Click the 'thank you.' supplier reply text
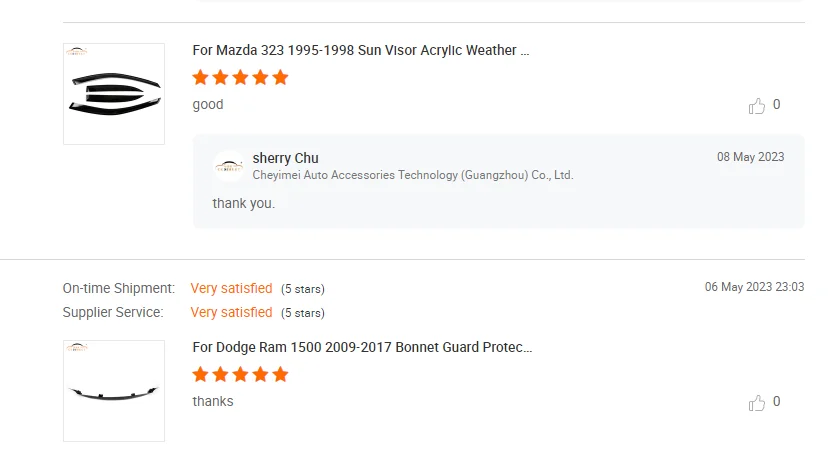 click(x=243, y=203)
